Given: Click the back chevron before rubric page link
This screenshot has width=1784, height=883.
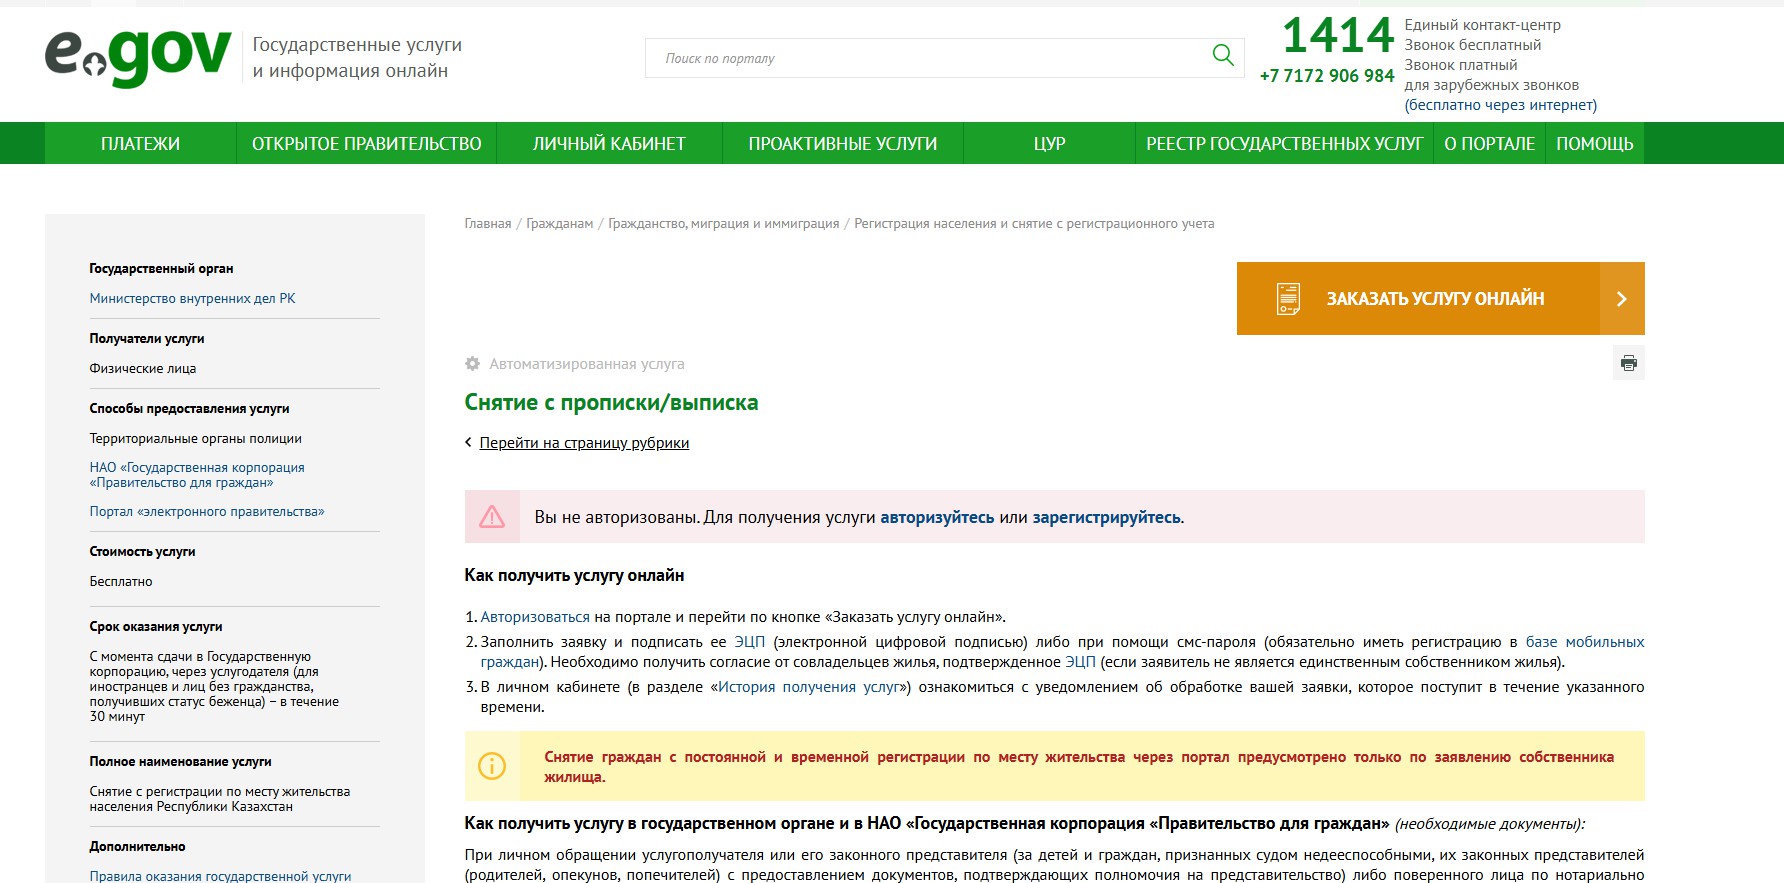Looking at the screenshot, I should pos(468,443).
